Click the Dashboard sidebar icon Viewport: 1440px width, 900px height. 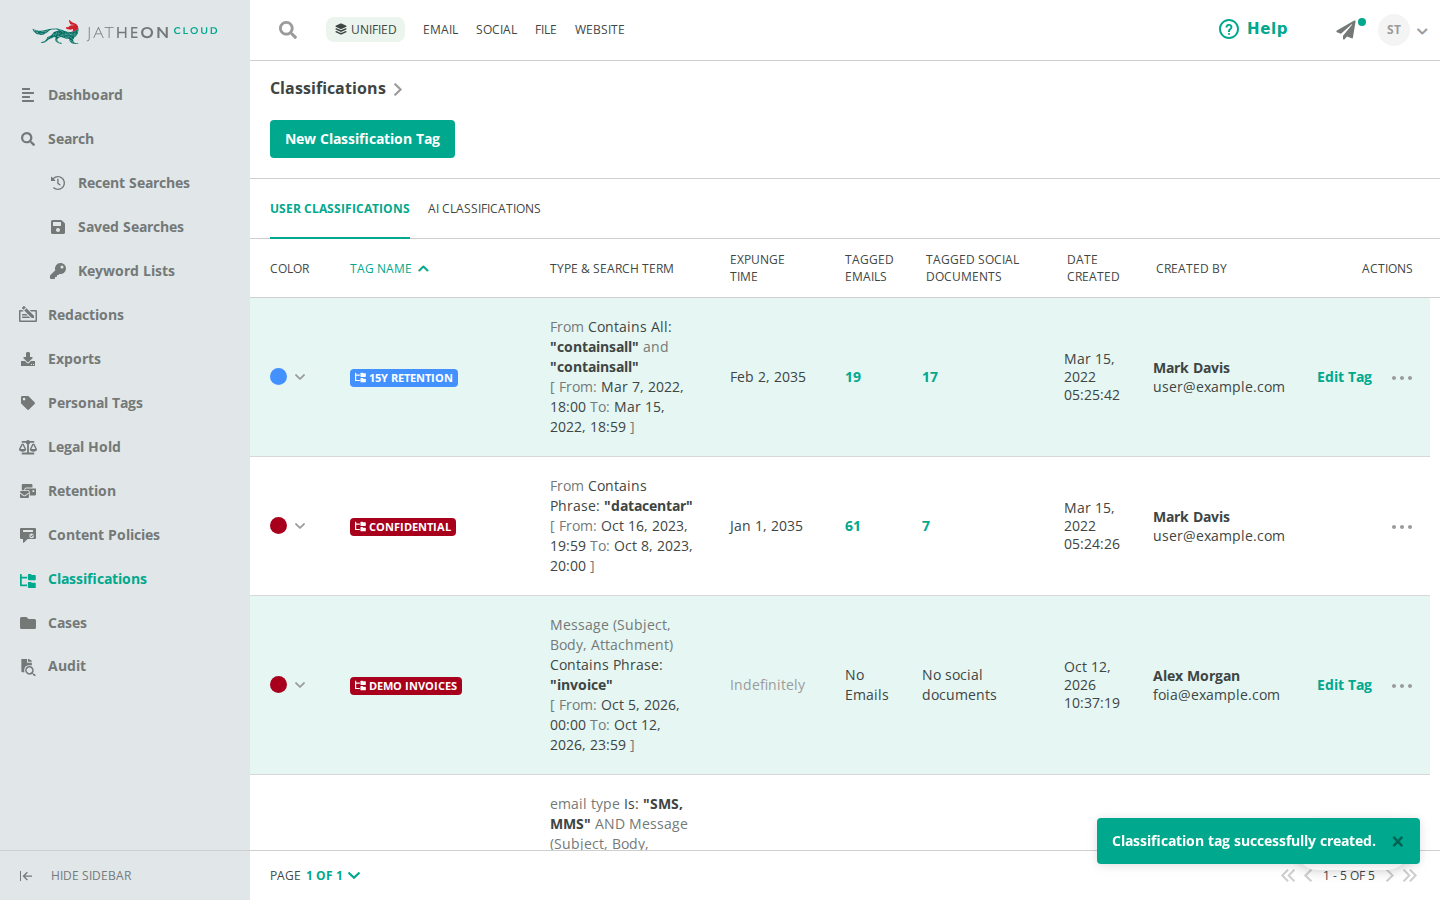coord(28,95)
